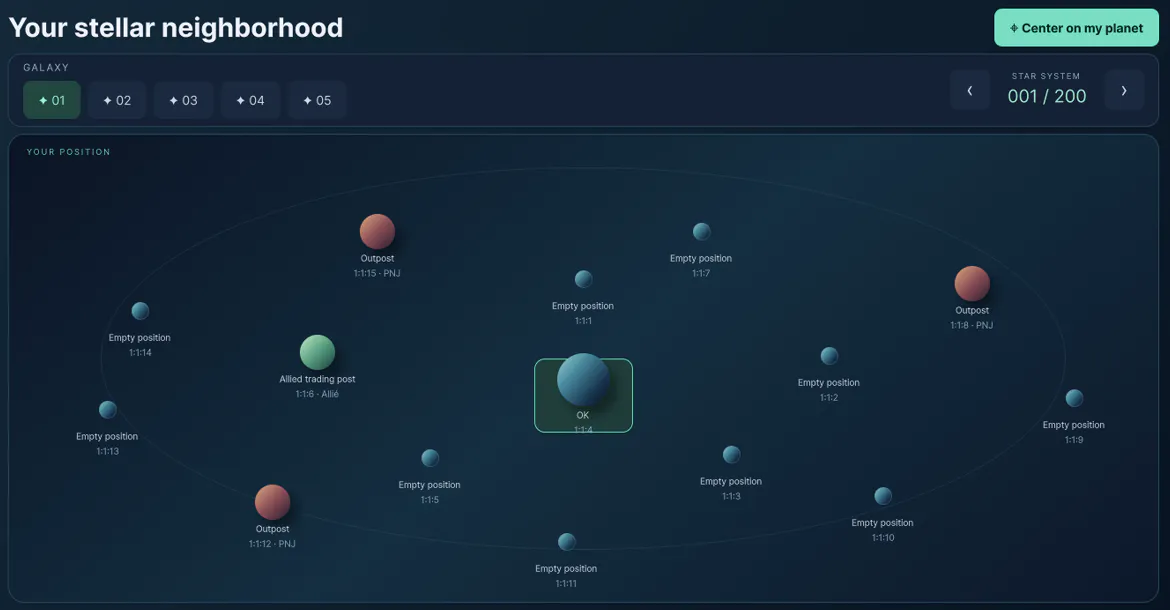Click the '1:1:6 · Allié' coordinate label
The image size is (1170, 610).
tap(317, 394)
